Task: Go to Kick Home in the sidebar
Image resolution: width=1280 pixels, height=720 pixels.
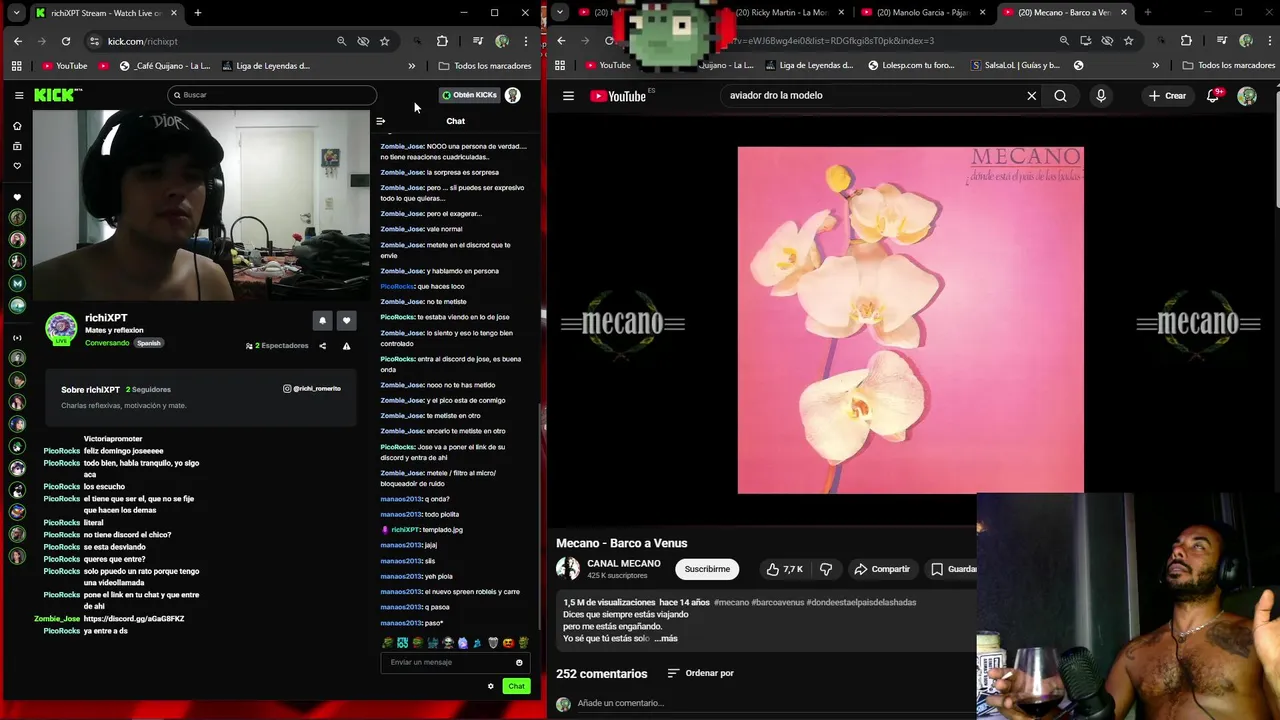Action: coord(17,126)
